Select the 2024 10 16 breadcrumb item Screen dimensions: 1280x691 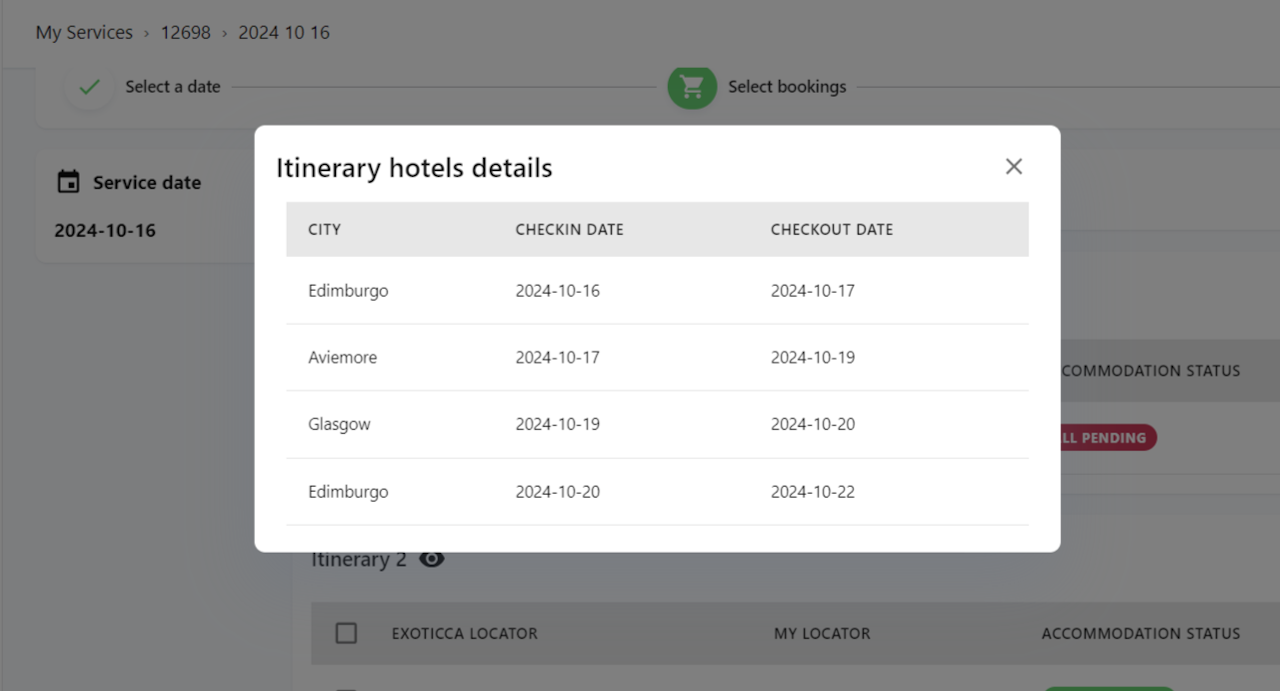[284, 32]
